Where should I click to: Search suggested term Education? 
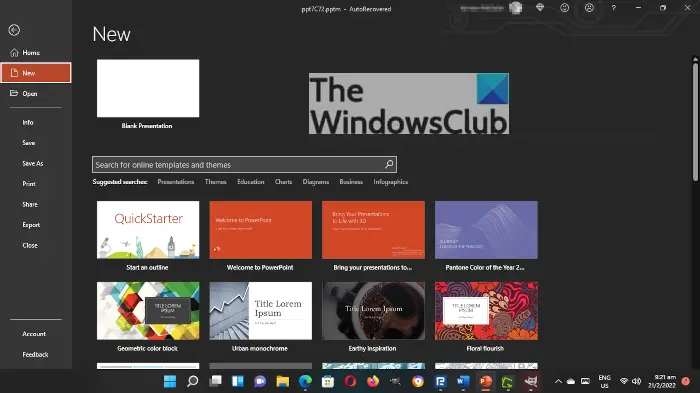pos(250,182)
